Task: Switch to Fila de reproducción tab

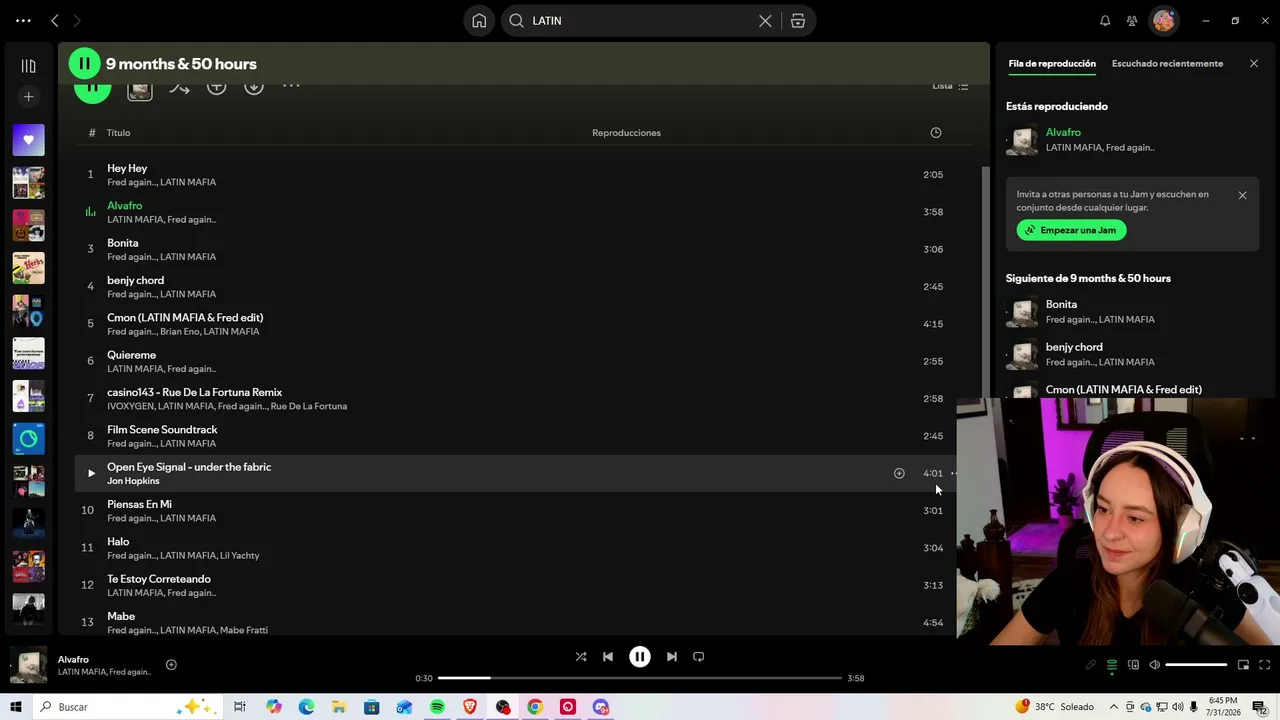Action: pos(1052,64)
